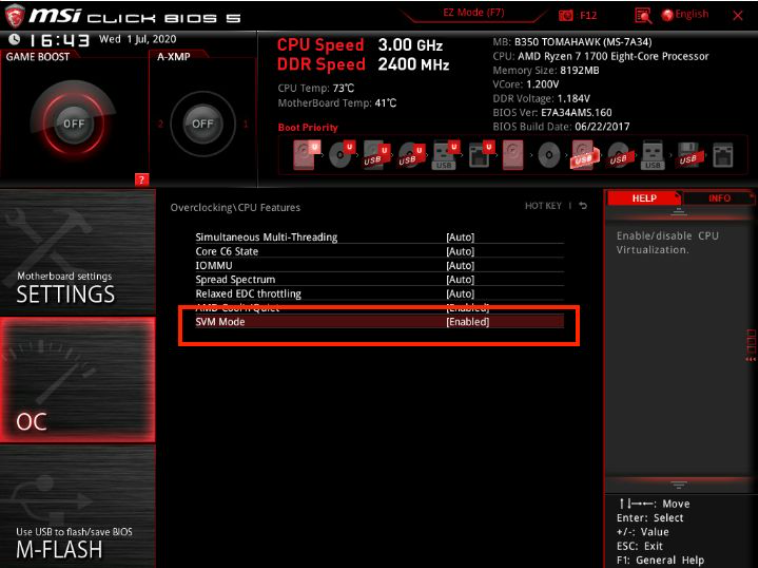Change Spread Spectrum [Auto] value
The image size is (758, 568).
[460, 279]
